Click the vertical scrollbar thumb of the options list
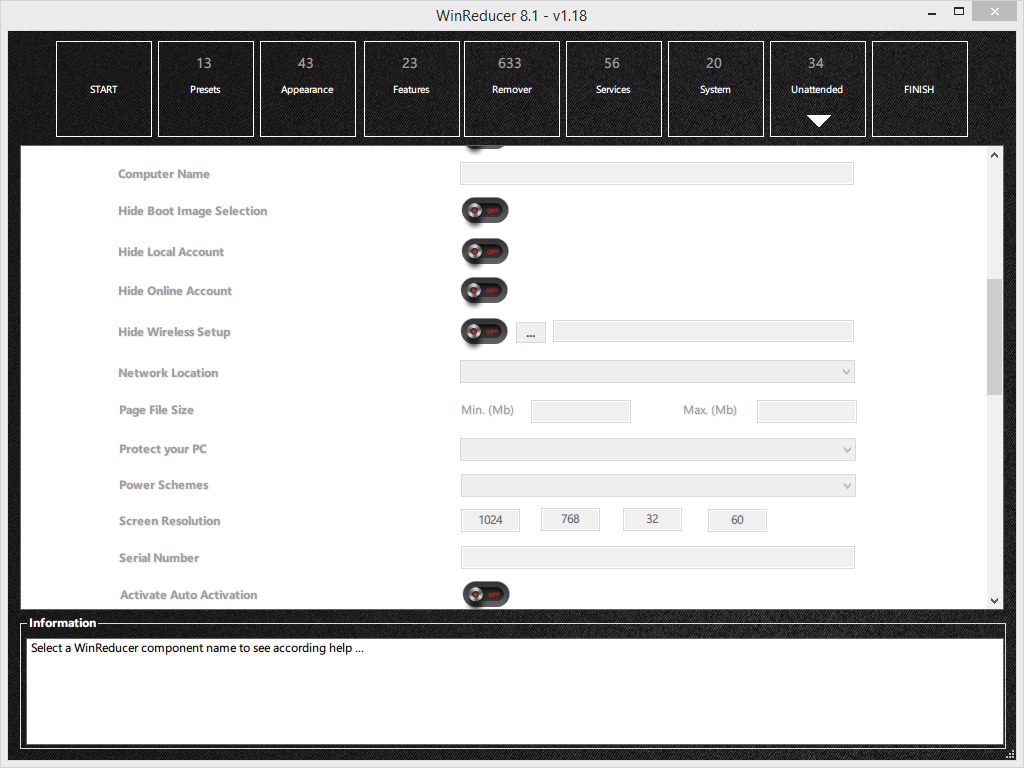Image resolution: width=1024 pixels, height=768 pixels. (x=995, y=337)
